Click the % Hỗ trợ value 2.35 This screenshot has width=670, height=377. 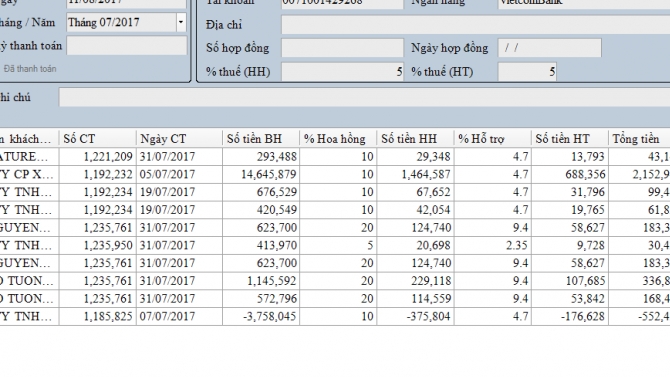[493, 245]
